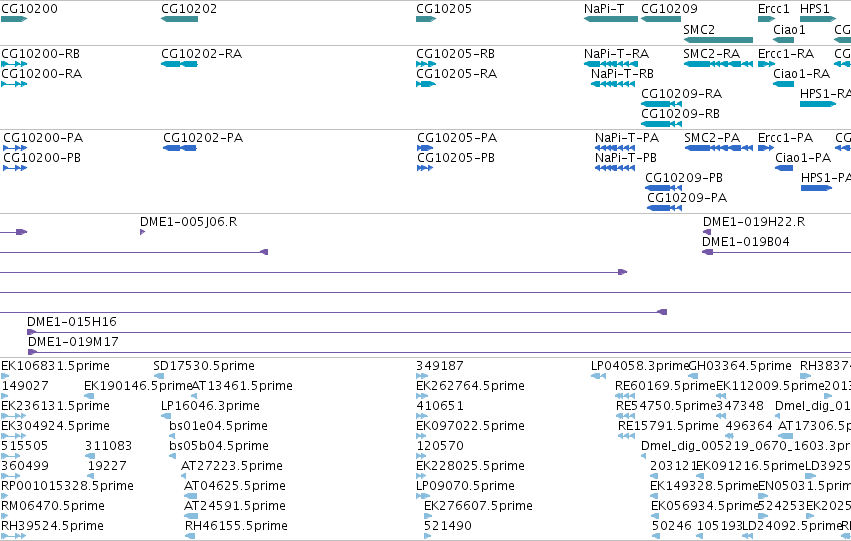The height and width of the screenshot is (541, 851).
Task: Click EST LP09070.5prime
Action: (x=465, y=486)
